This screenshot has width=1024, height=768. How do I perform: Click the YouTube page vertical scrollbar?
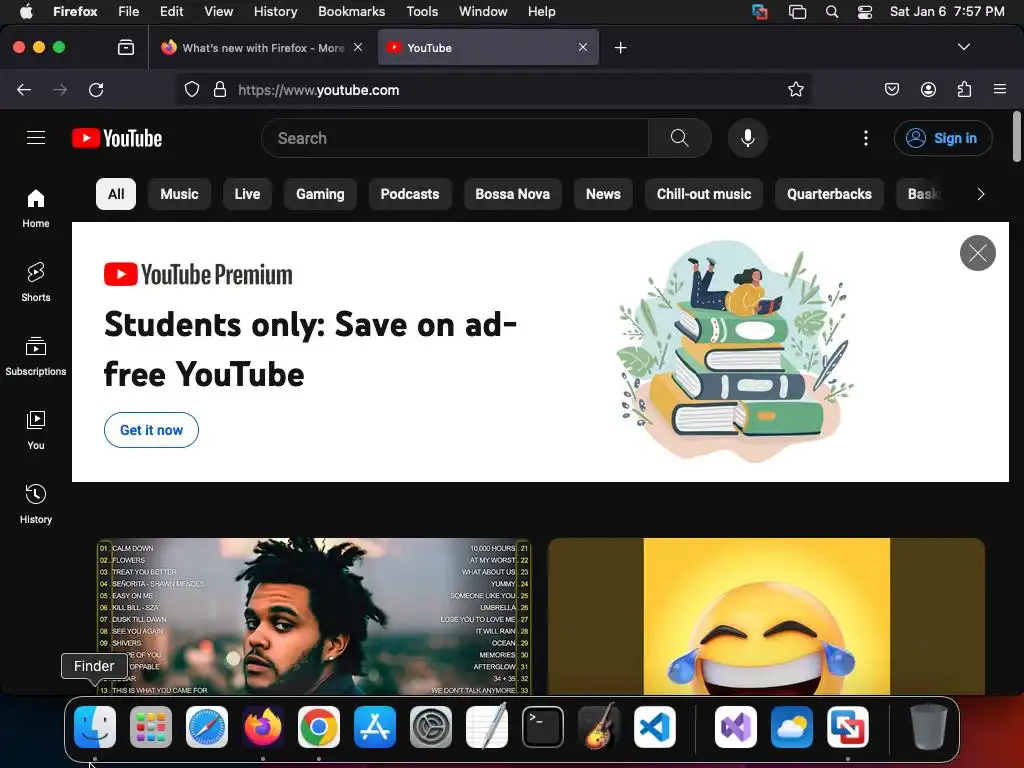point(1016,137)
